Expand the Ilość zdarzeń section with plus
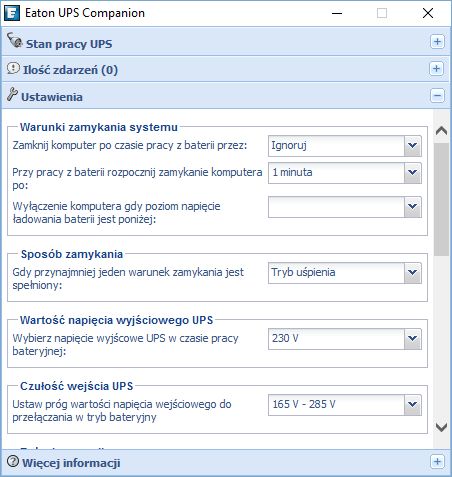The height and width of the screenshot is (477, 452). (x=436, y=68)
